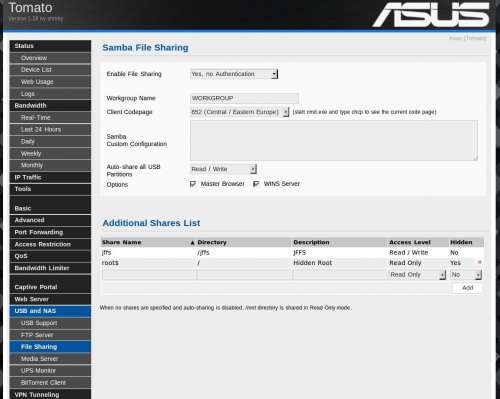Open the new share Access Level dropdown
This screenshot has width=500, height=399.
(x=417, y=275)
